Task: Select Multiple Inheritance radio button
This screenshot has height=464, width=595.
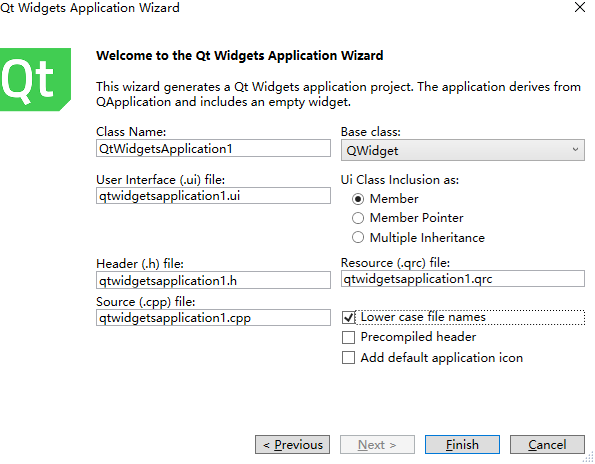Action: point(358,238)
